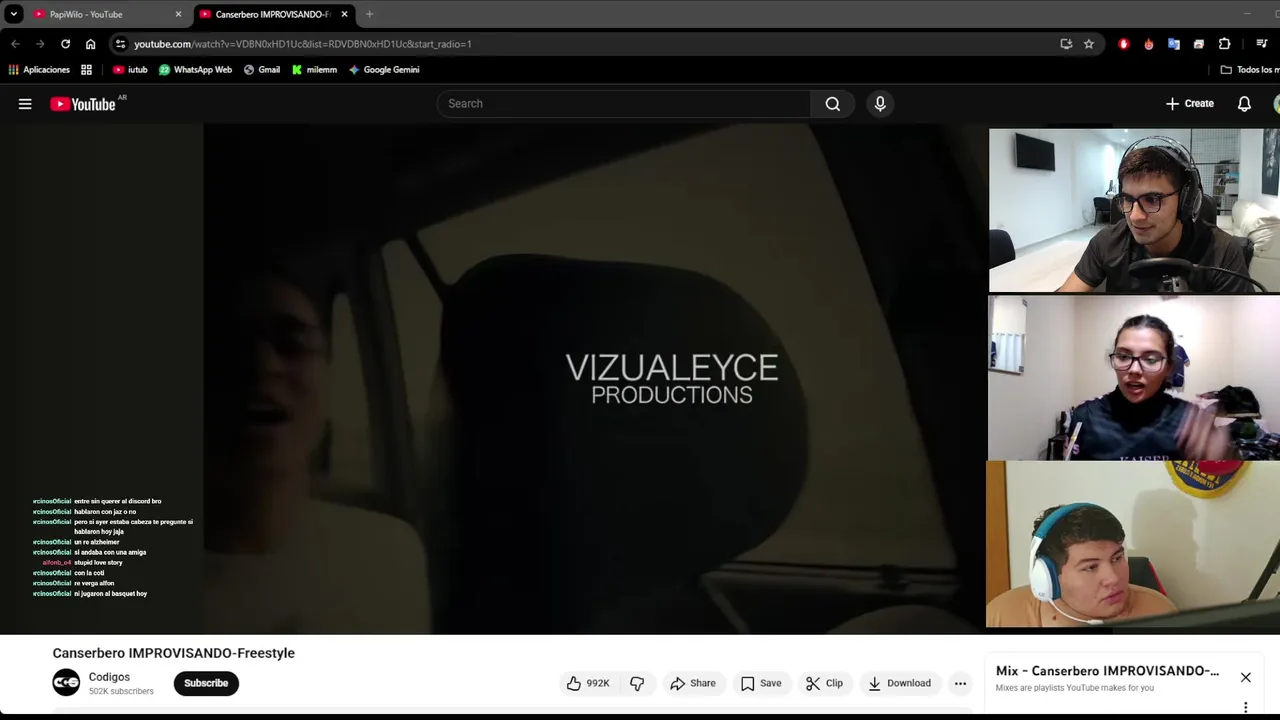Open the browser home page

coord(90,44)
